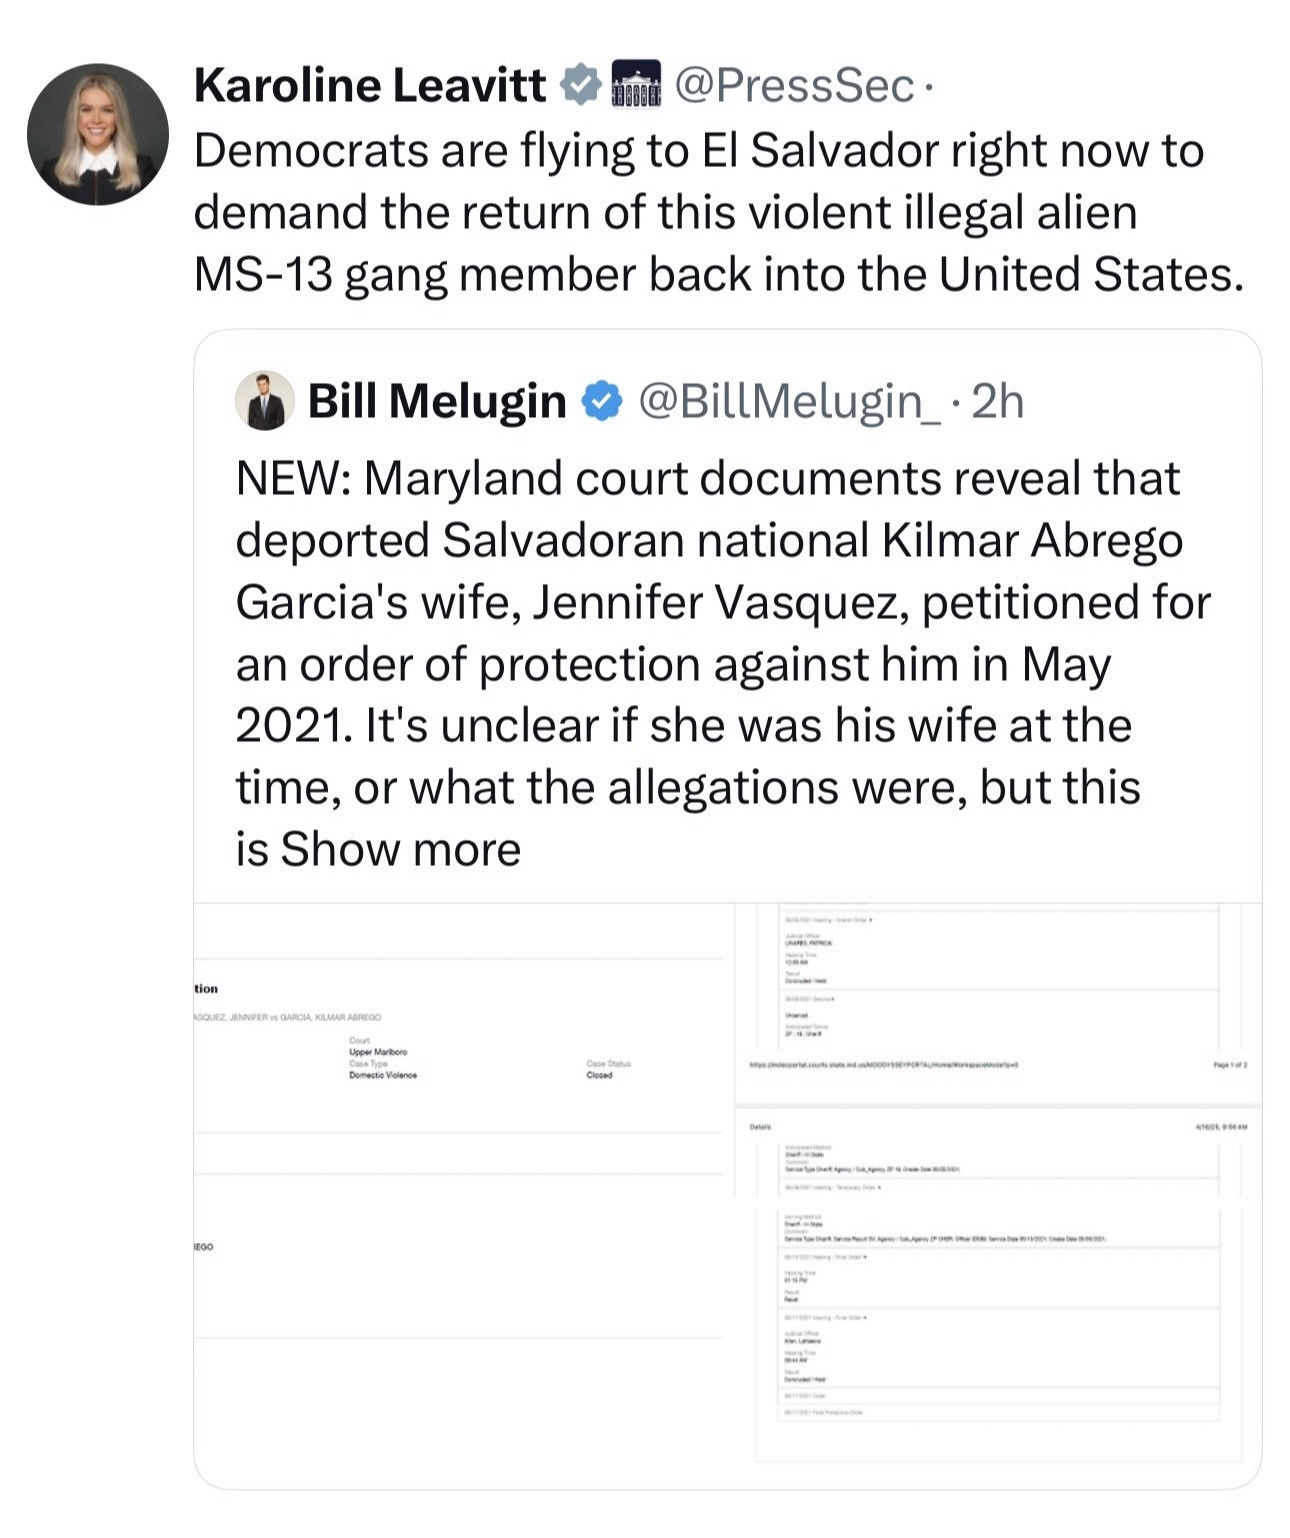Click the Karoline Leavitt display name

[x=369, y=86]
